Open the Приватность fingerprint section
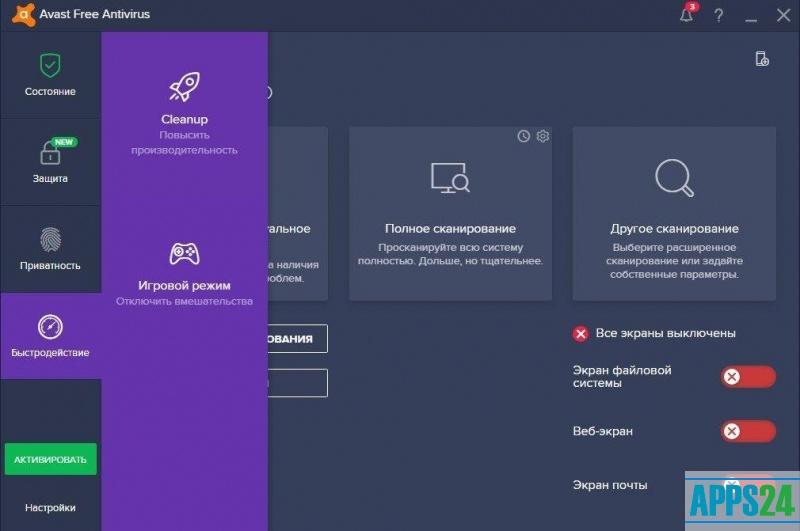800x531 pixels. 50,249
